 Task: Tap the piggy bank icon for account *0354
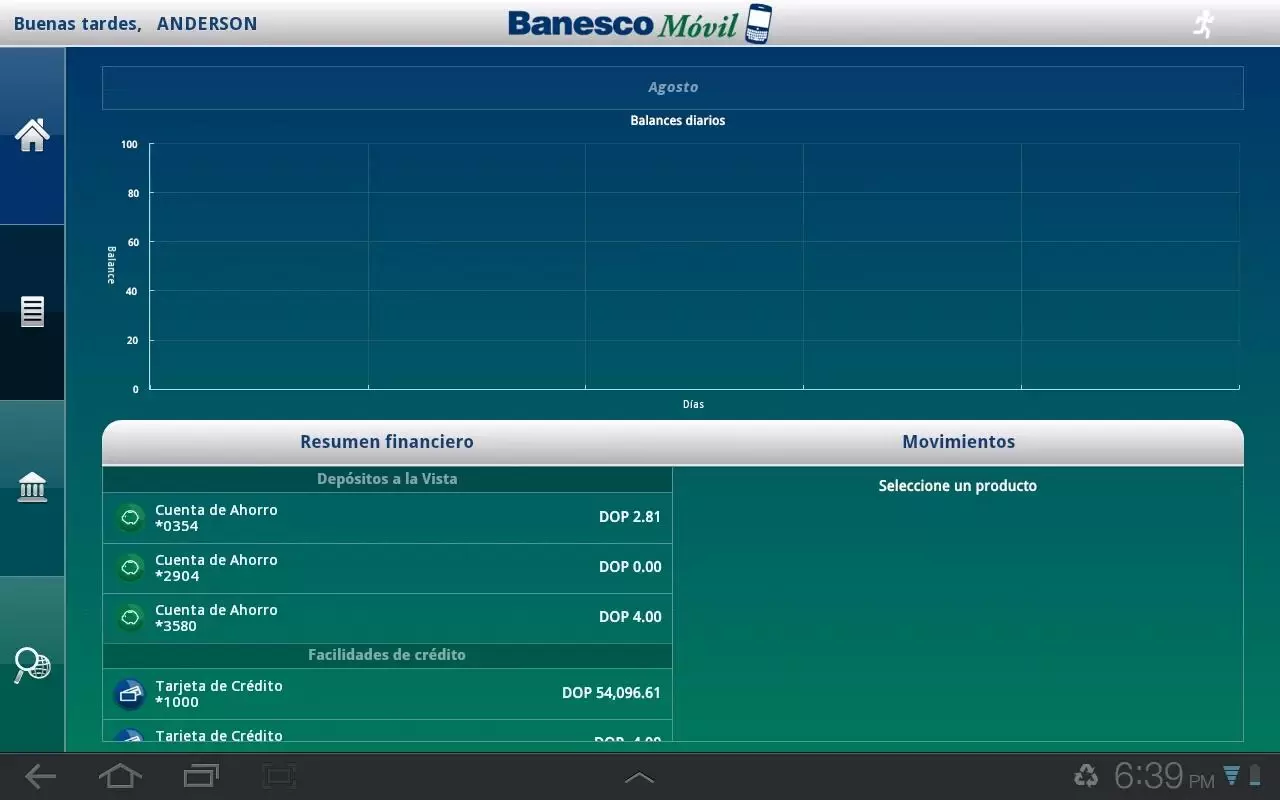(130, 518)
